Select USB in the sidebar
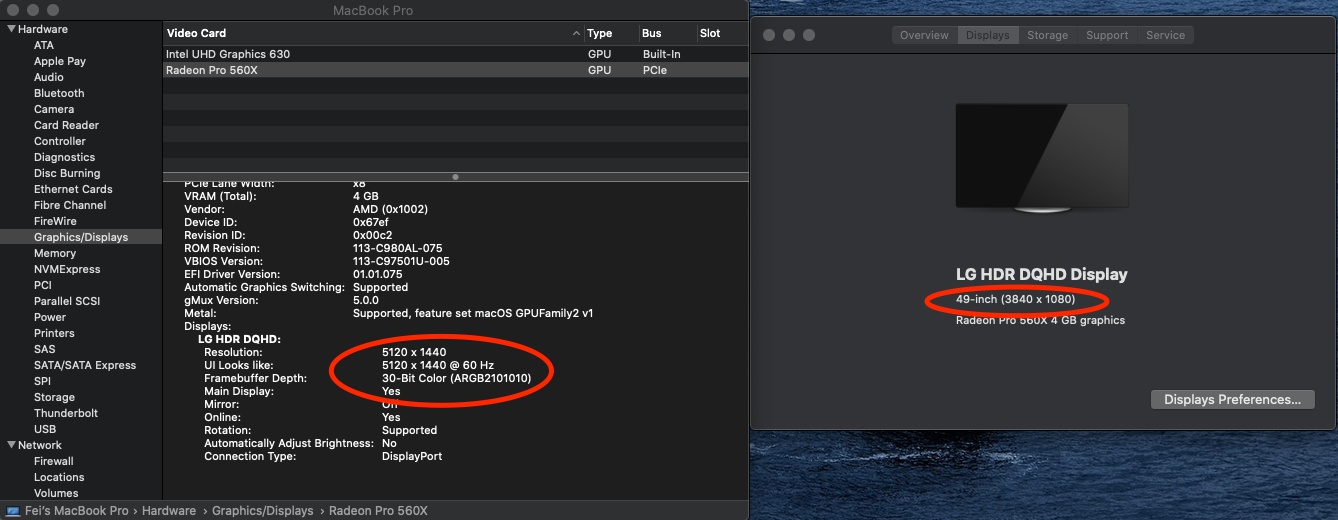1338x520 pixels. point(45,429)
